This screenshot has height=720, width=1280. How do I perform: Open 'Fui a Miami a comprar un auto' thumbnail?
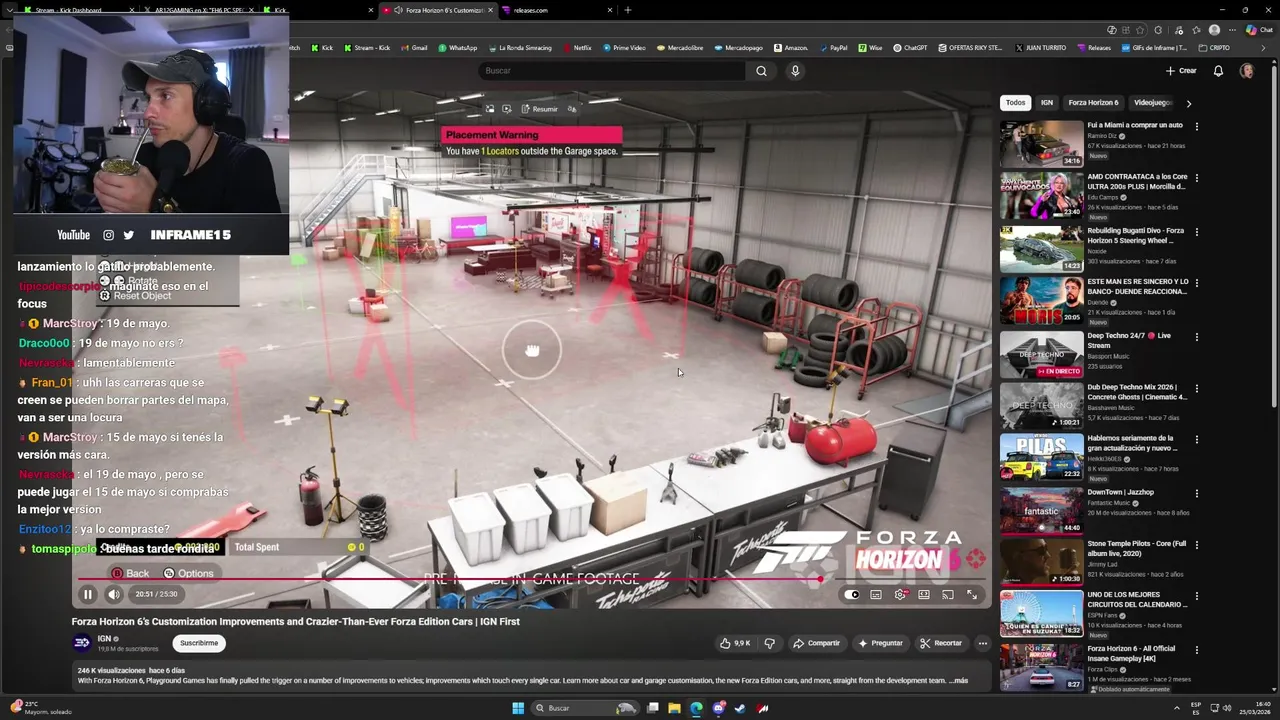(1041, 144)
